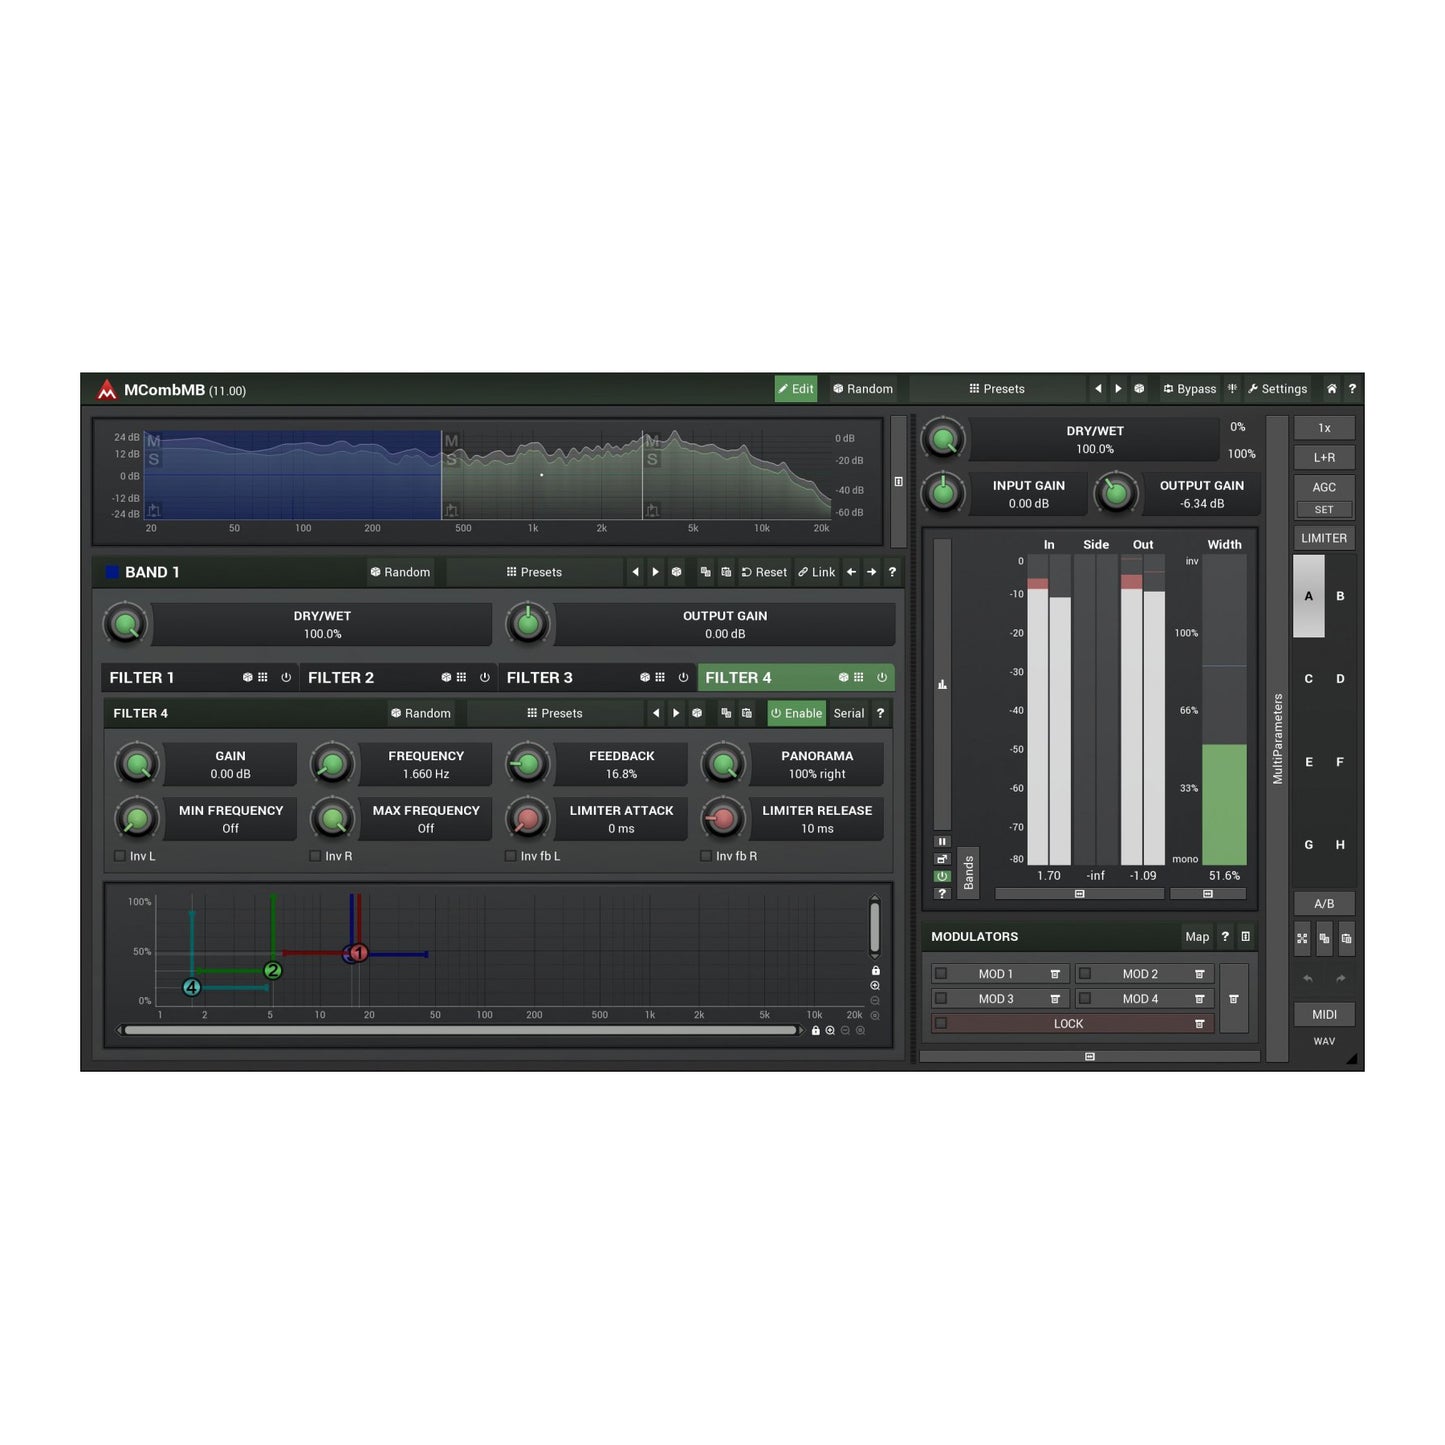Click the Filter 4 Feedback knob
Screen dimensions: 1445x1445
527,765
